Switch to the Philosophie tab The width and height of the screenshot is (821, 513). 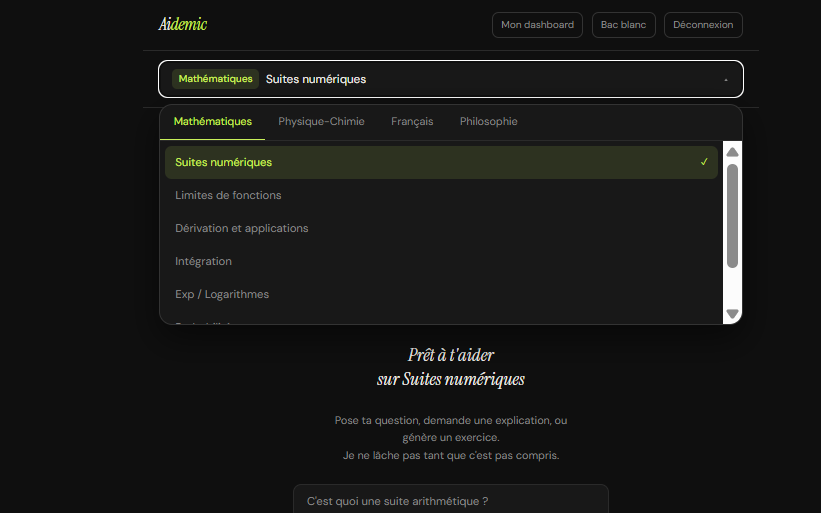click(489, 121)
